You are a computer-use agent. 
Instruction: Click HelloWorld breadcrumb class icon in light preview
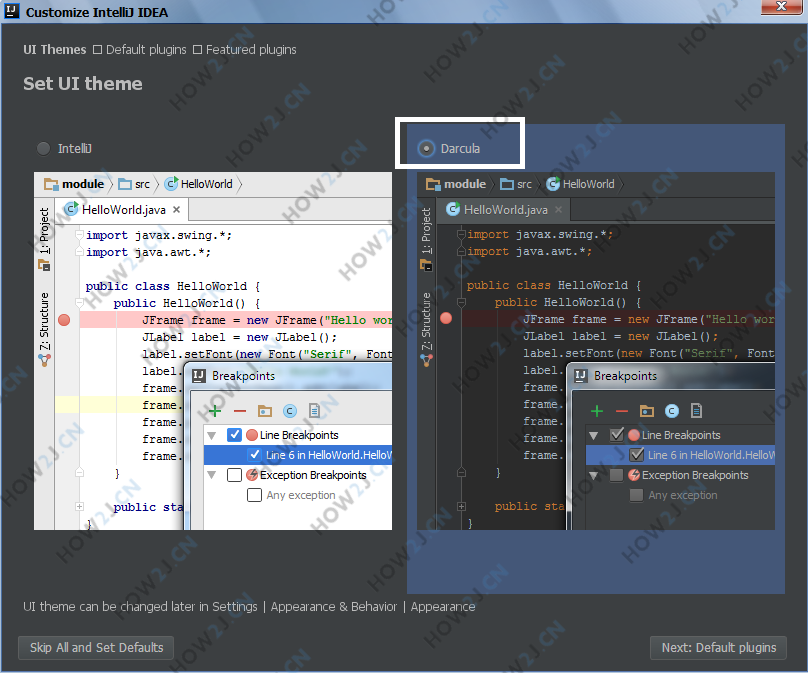(x=171, y=183)
